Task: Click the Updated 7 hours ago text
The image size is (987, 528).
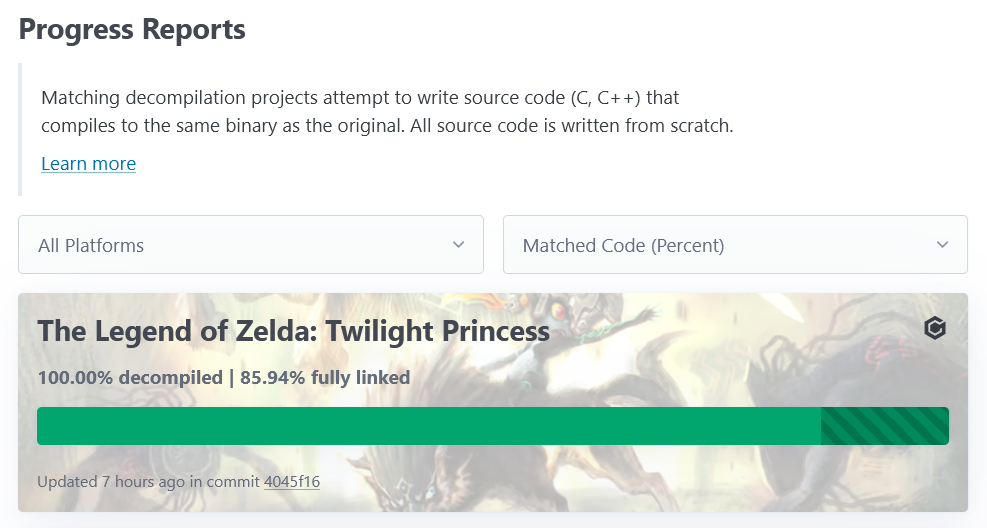Action: [x=111, y=482]
